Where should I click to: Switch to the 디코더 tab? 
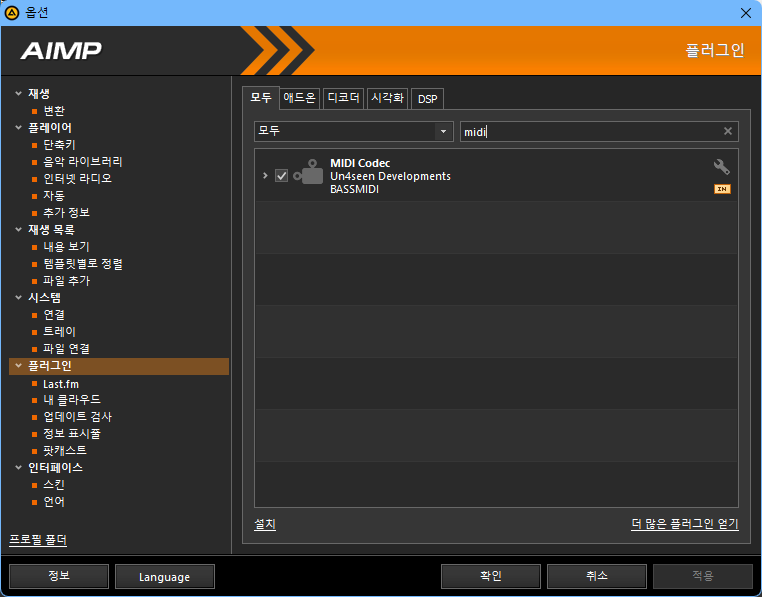(343, 98)
